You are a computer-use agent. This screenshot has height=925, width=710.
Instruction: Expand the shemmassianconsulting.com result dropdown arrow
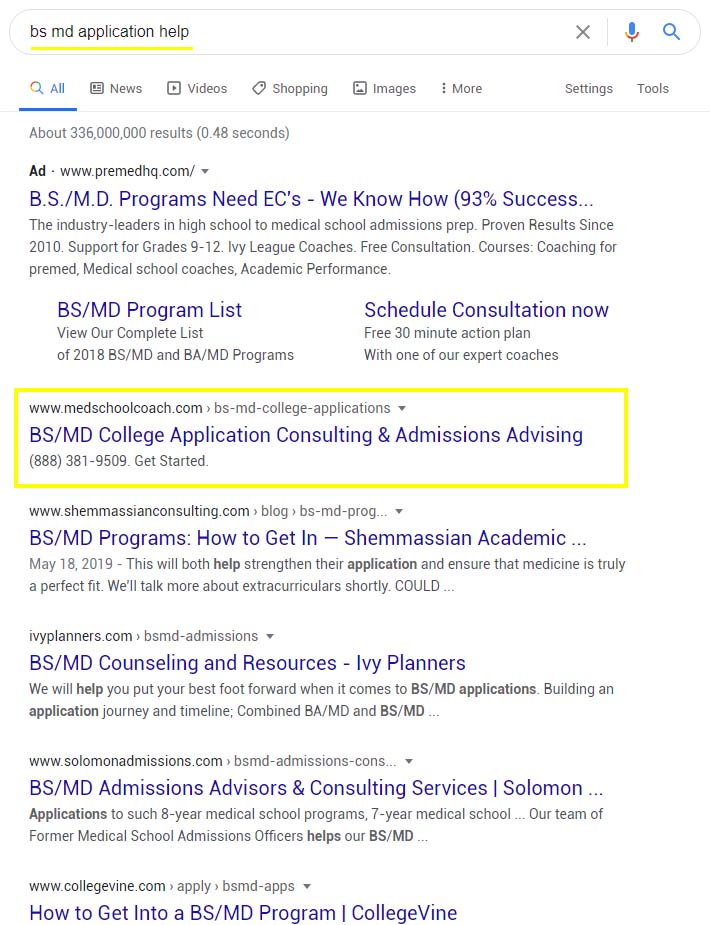pos(399,511)
